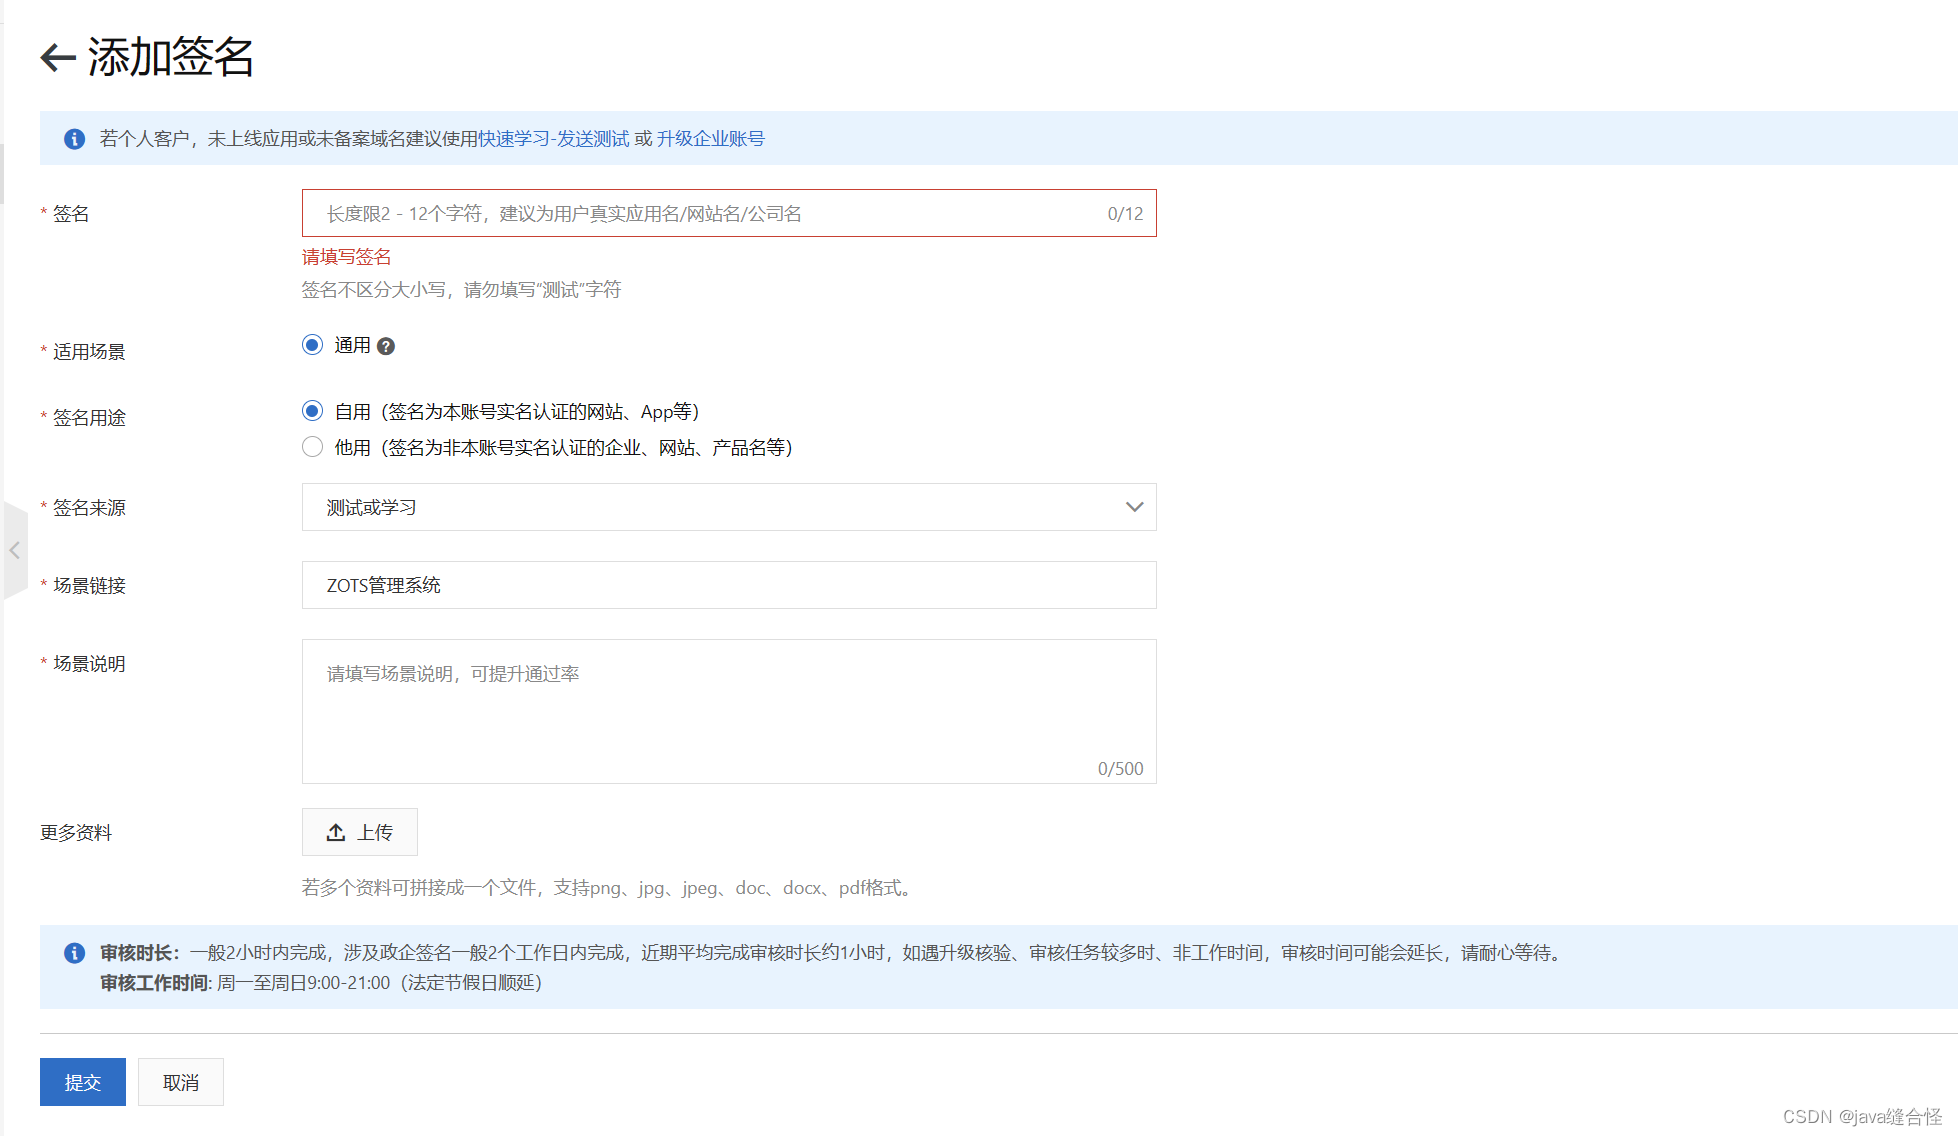Image resolution: width=1958 pixels, height=1136 pixels.
Task: Expand the left sidebar collapse handle
Action: pyautogui.click(x=14, y=550)
